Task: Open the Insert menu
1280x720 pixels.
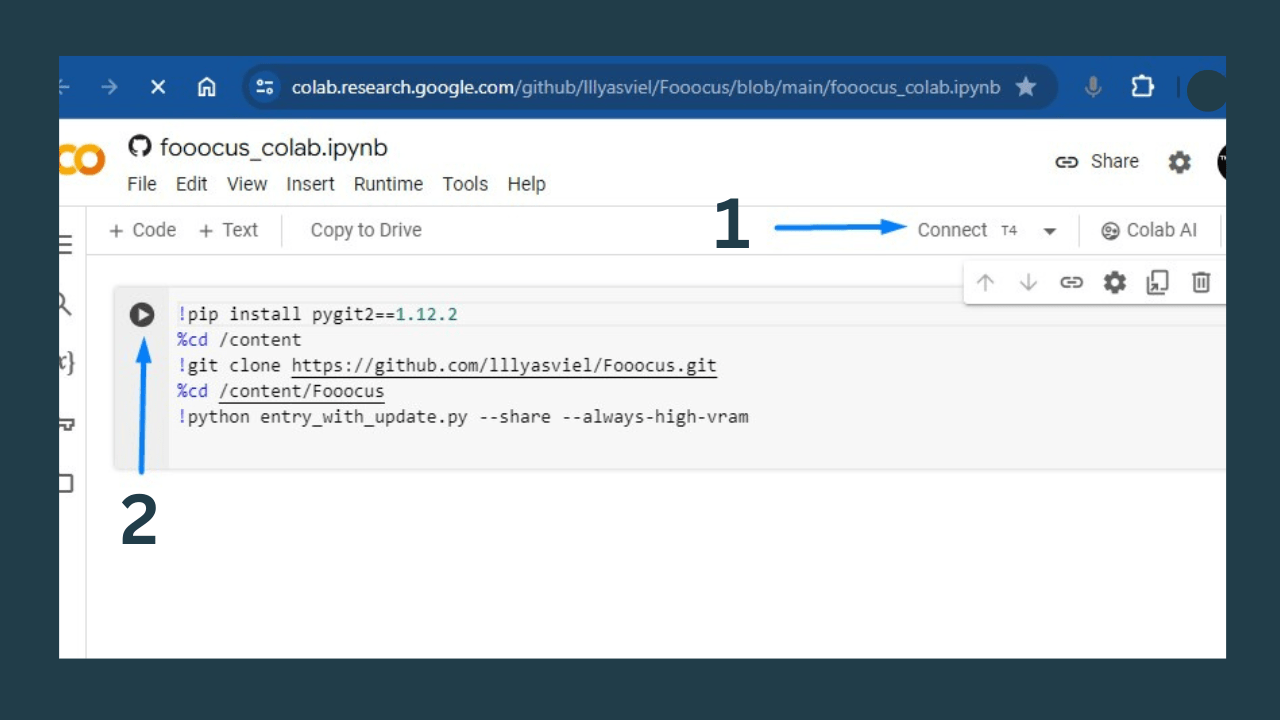Action: tap(311, 184)
